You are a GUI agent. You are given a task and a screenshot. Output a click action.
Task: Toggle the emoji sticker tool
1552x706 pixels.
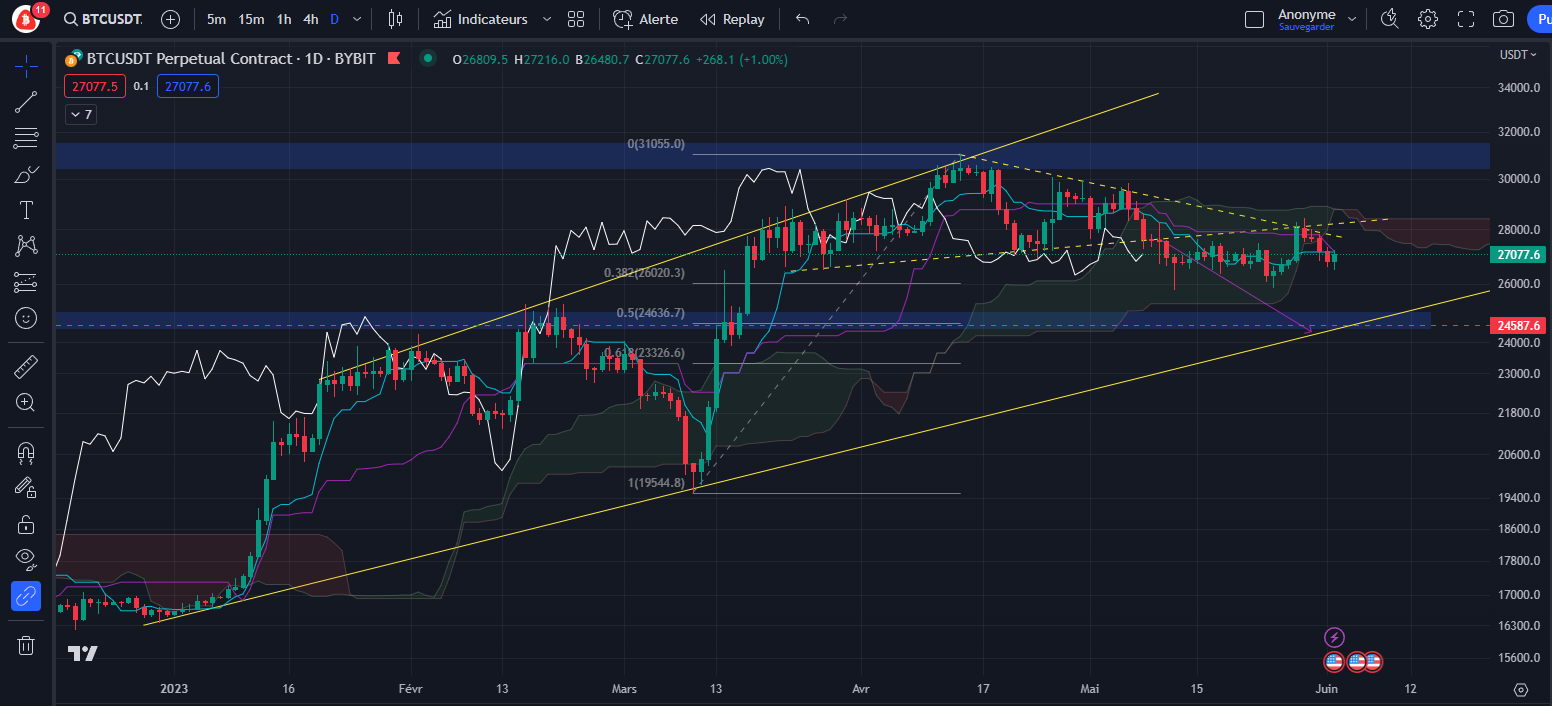26,318
